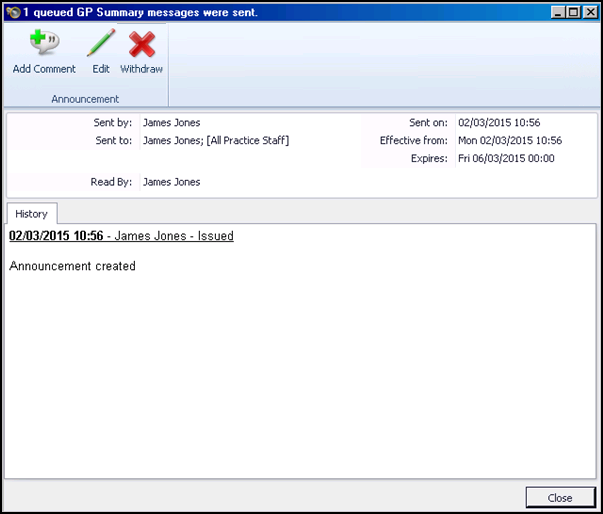603x514 pixels.
Task: Click the red X Withdraw icon
Action: [141, 45]
